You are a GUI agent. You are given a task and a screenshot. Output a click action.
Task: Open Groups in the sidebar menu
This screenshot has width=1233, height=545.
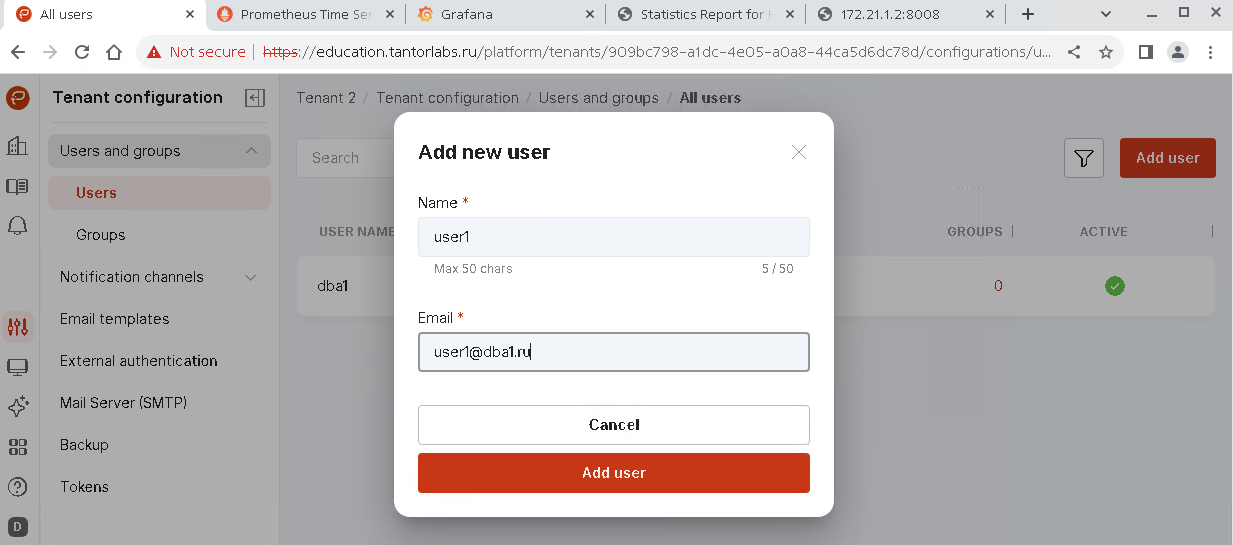tap(101, 235)
